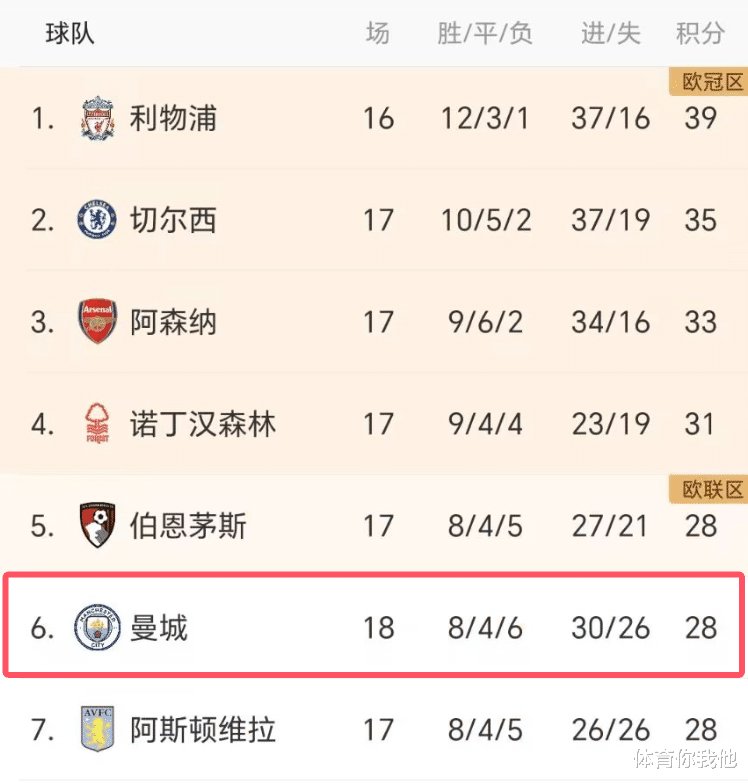This screenshot has width=748, height=783.
Task: Click the Chelsea club crest
Action: (x=97, y=220)
